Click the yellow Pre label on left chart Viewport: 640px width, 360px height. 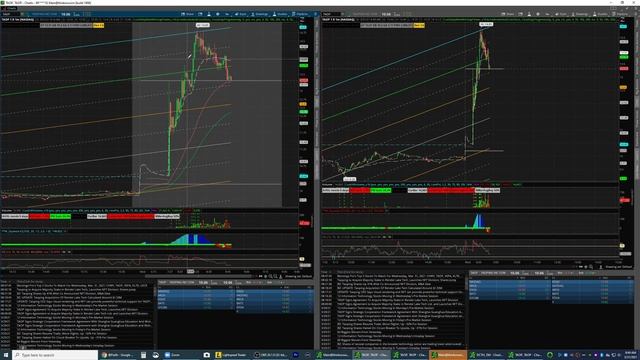(x=98, y=25)
